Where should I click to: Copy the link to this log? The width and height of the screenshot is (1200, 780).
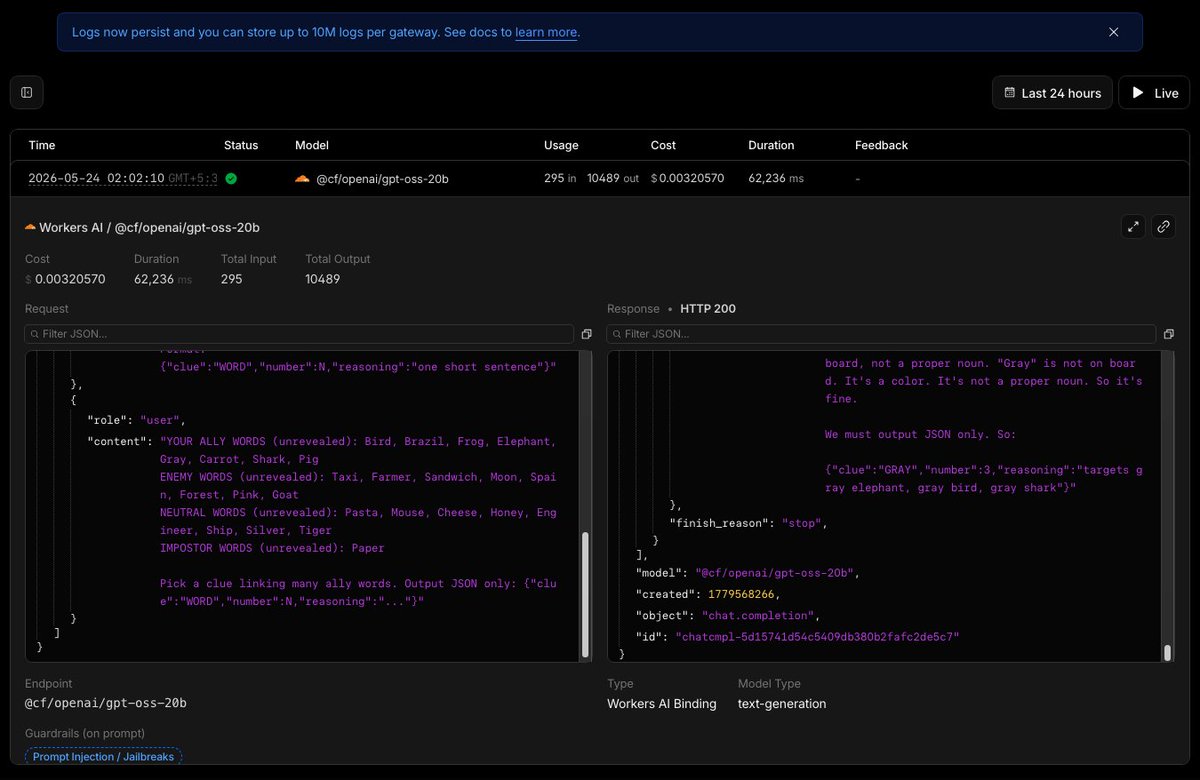(x=1163, y=227)
